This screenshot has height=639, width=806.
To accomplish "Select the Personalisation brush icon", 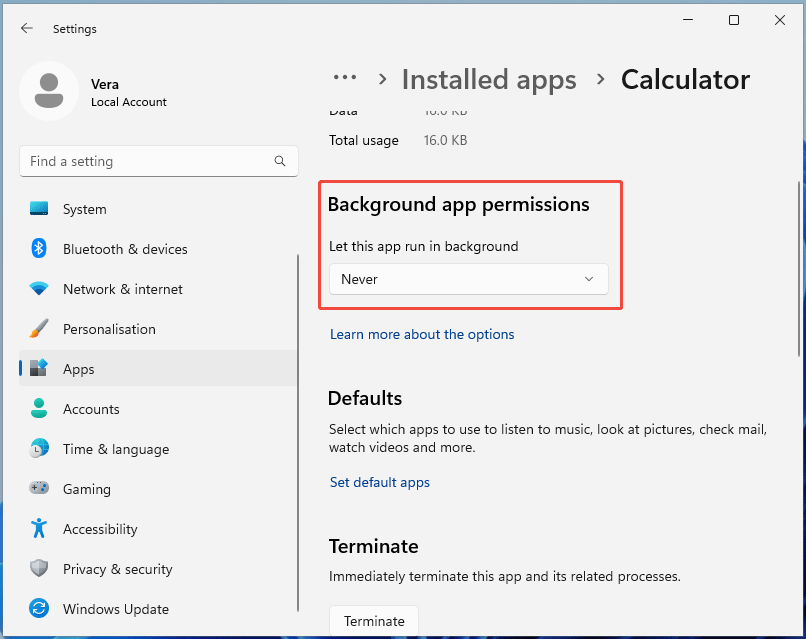I will 39,329.
